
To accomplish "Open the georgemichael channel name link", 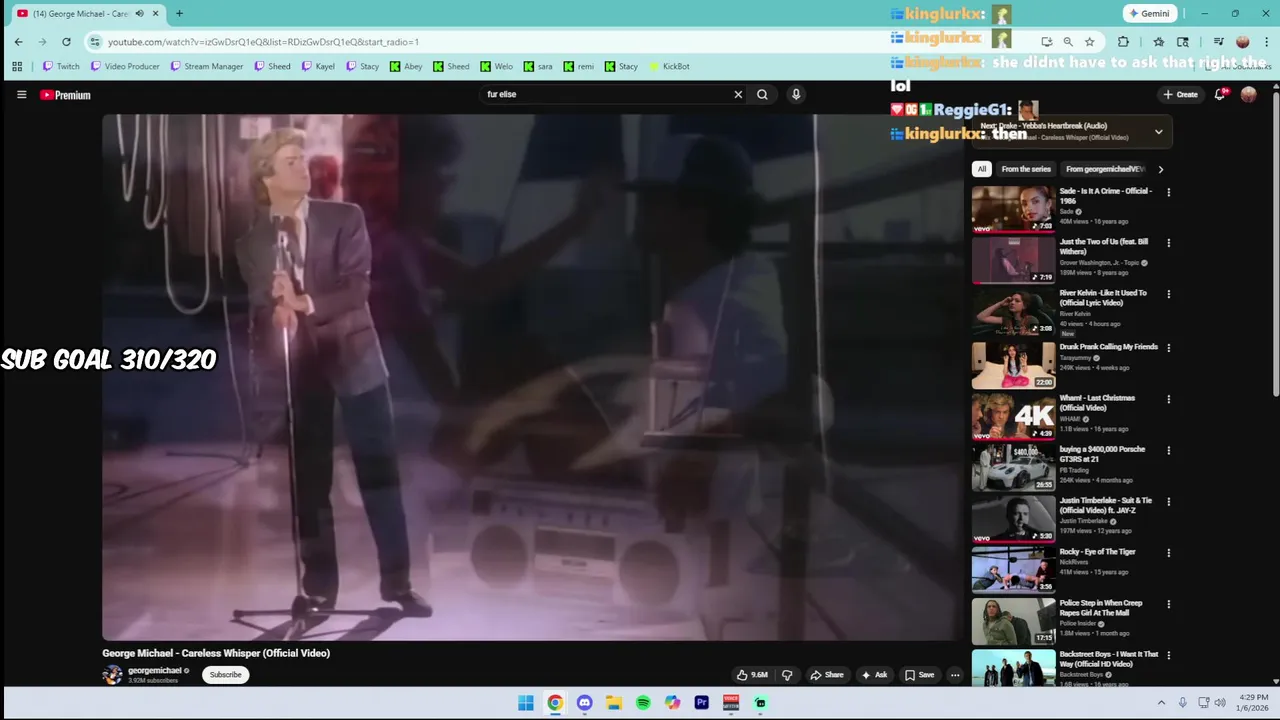I will [155, 670].
